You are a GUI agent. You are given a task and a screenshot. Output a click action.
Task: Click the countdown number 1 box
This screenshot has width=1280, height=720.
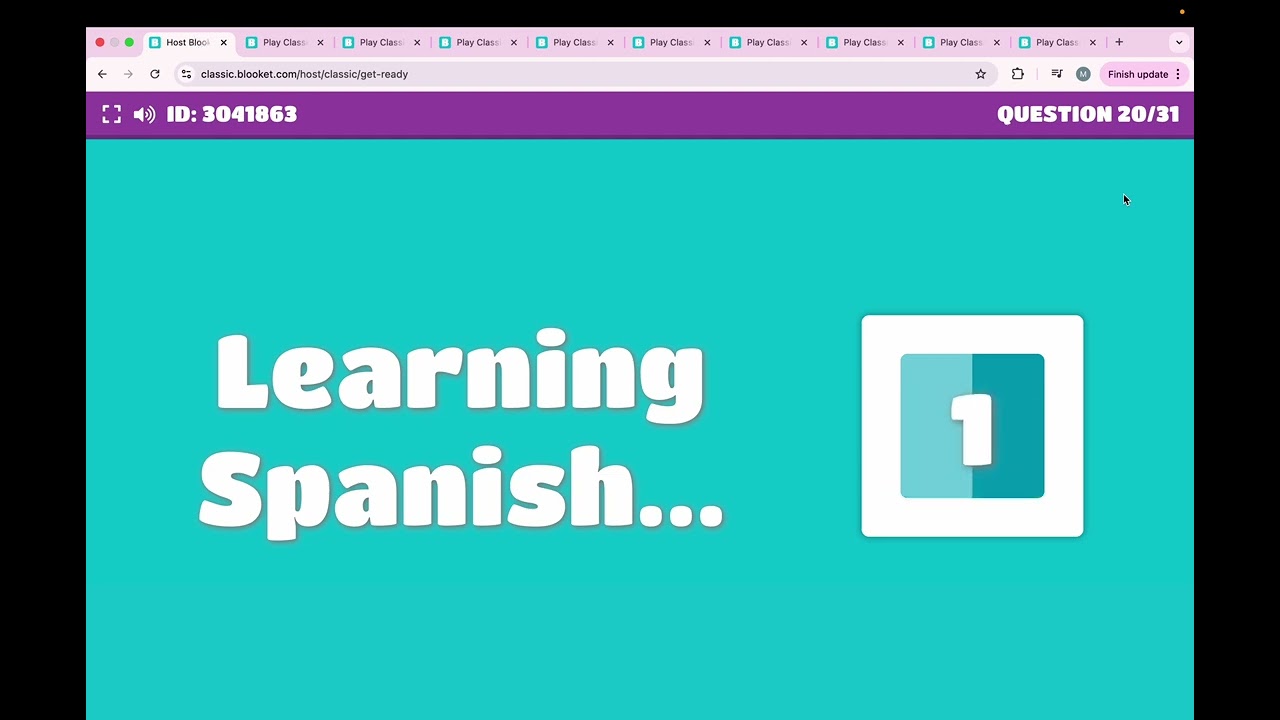coord(972,426)
